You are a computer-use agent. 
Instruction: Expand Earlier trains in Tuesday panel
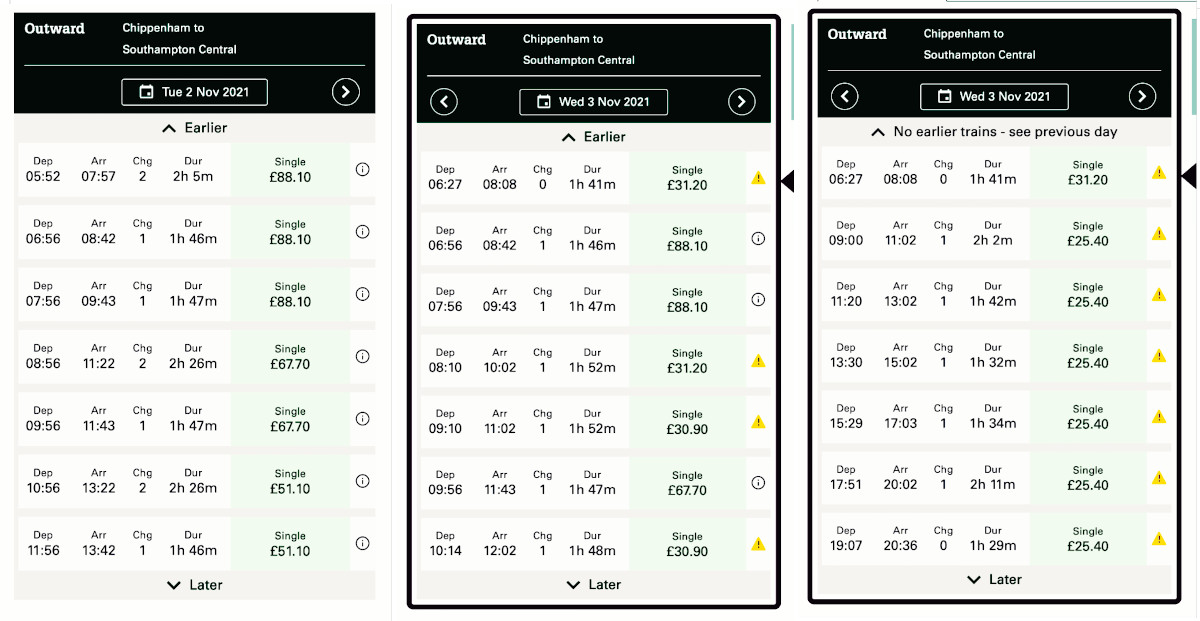click(x=195, y=128)
